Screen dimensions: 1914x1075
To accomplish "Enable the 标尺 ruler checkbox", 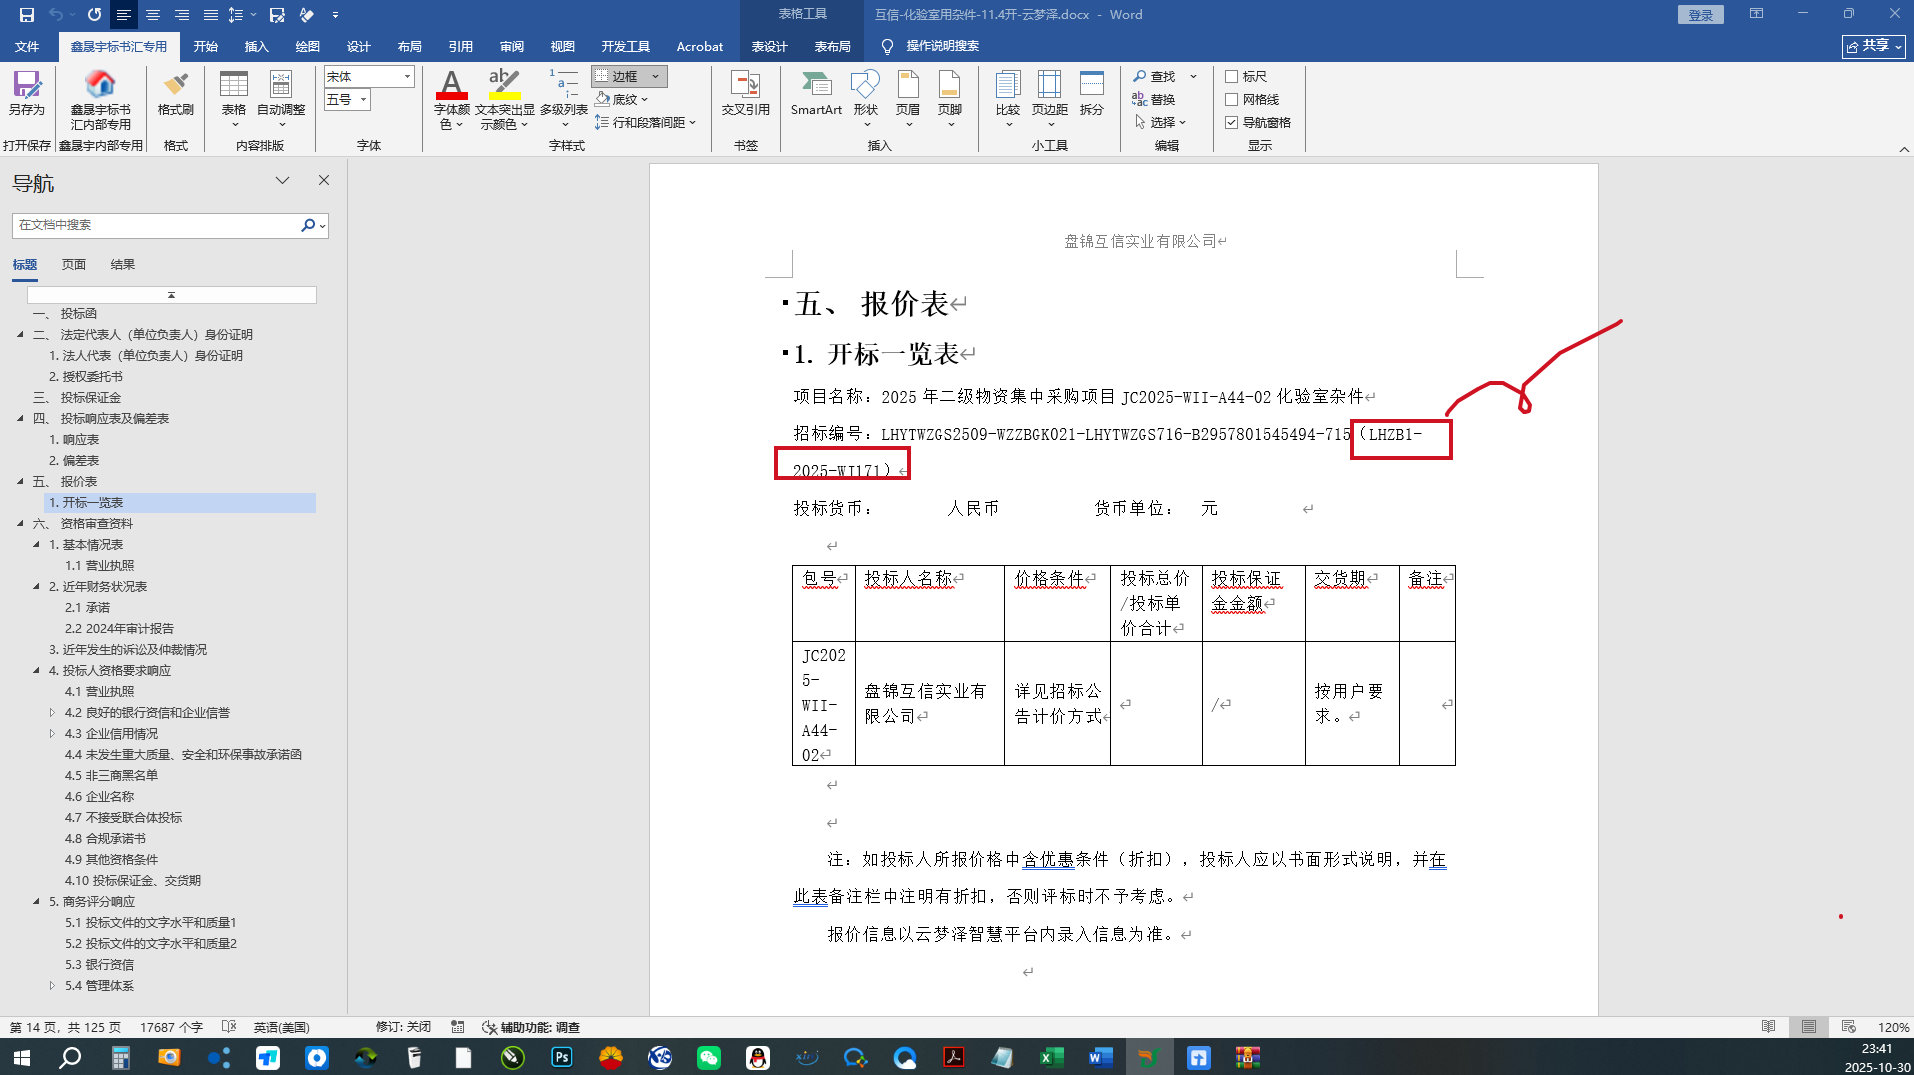I will tap(1232, 76).
